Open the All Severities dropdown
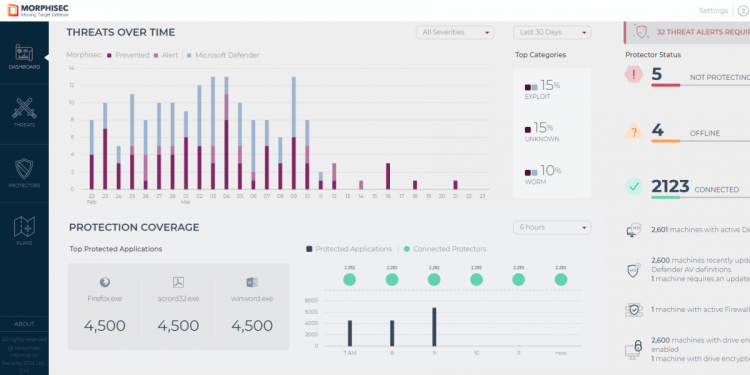 point(455,32)
